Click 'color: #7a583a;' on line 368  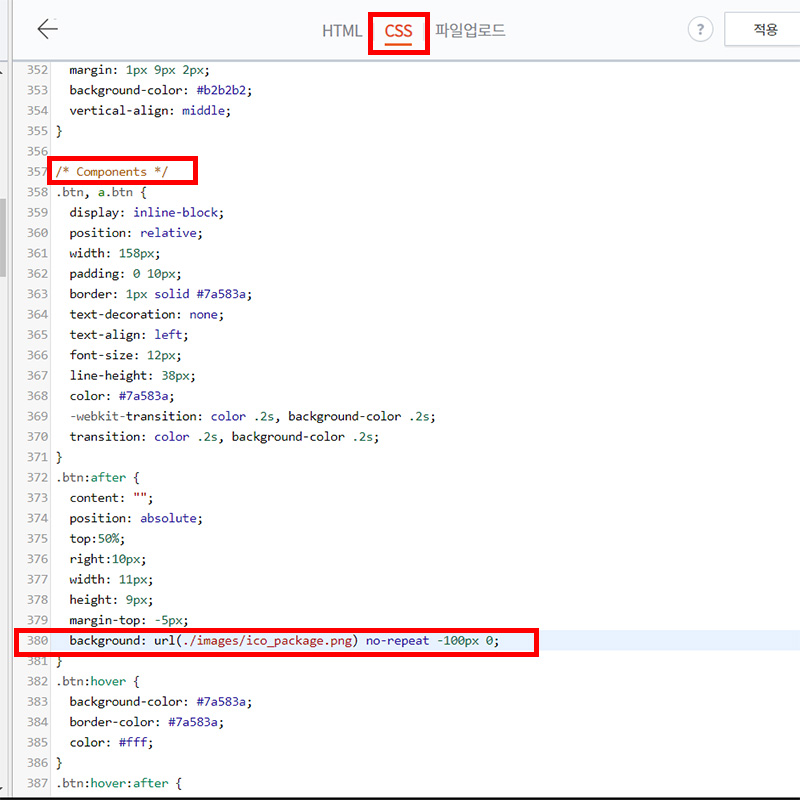coord(121,396)
